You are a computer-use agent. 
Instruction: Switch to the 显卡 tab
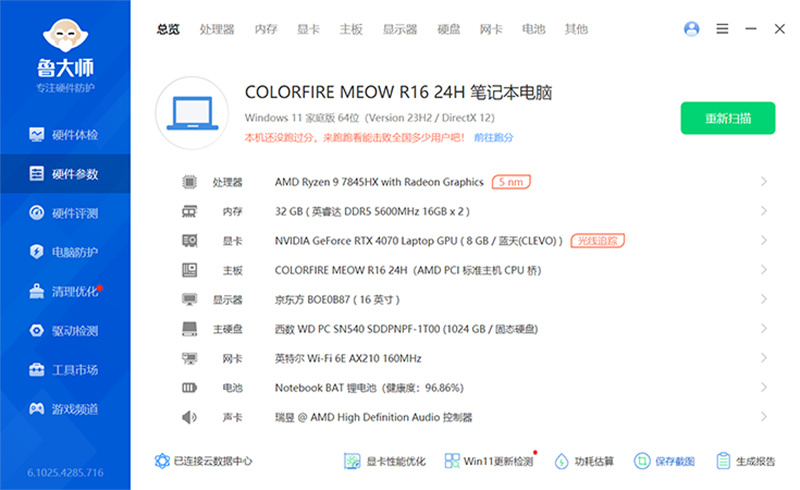[x=308, y=30]
